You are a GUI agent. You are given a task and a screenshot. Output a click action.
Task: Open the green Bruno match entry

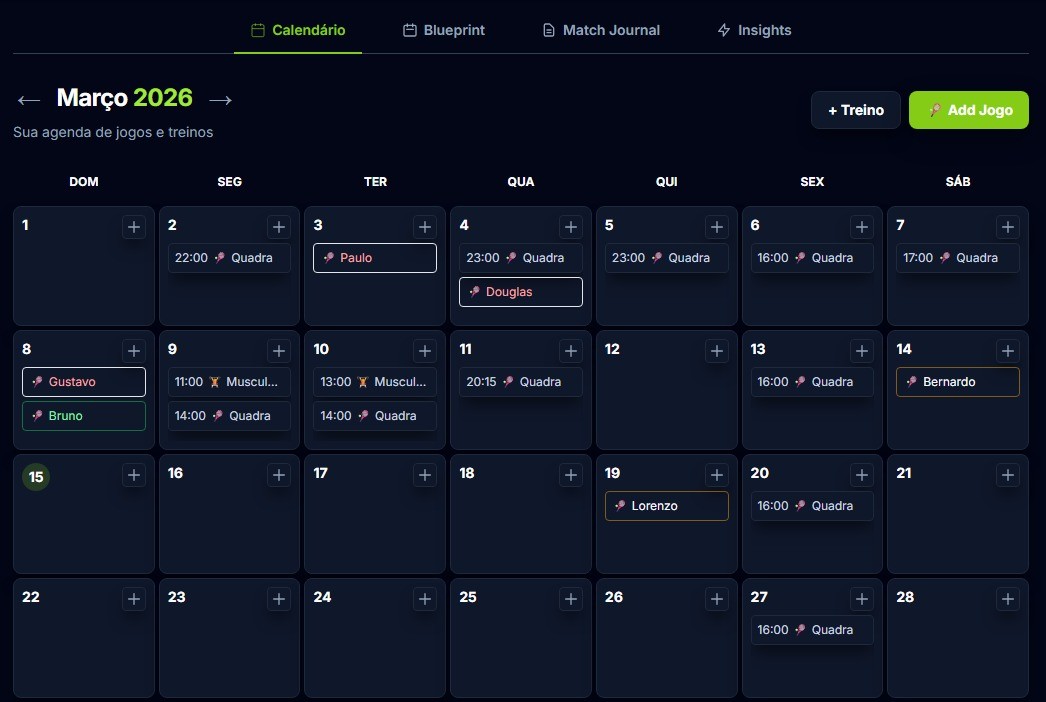84,416
